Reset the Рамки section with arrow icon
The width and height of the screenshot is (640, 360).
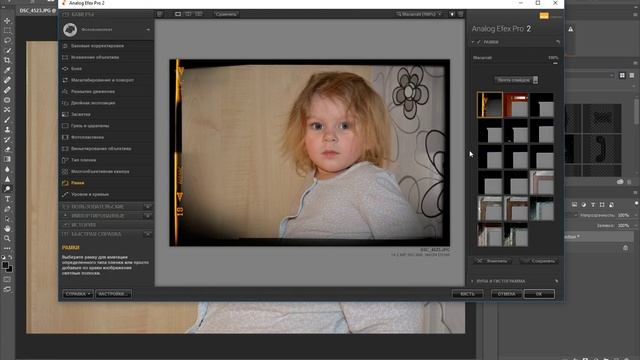pyautogui.click(x=558, y=42)
